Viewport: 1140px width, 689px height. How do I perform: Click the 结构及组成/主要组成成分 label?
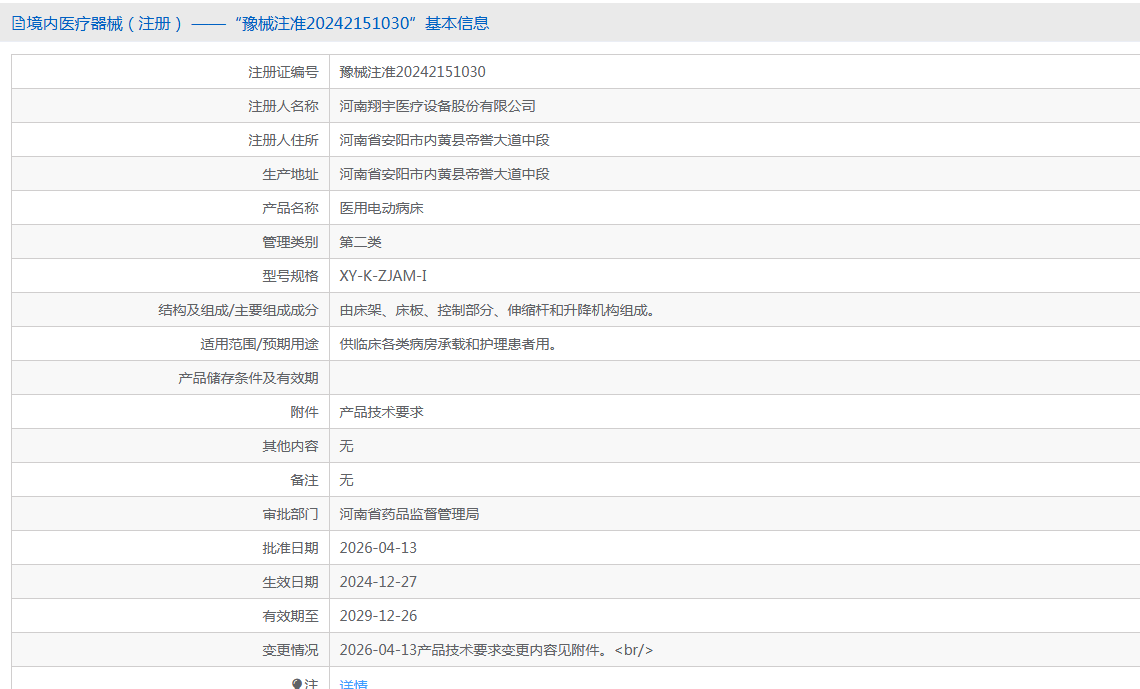(238, 310)
